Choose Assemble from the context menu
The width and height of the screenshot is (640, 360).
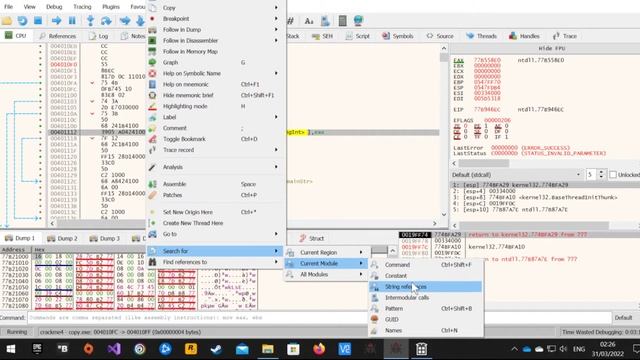(x=216, y=184)
